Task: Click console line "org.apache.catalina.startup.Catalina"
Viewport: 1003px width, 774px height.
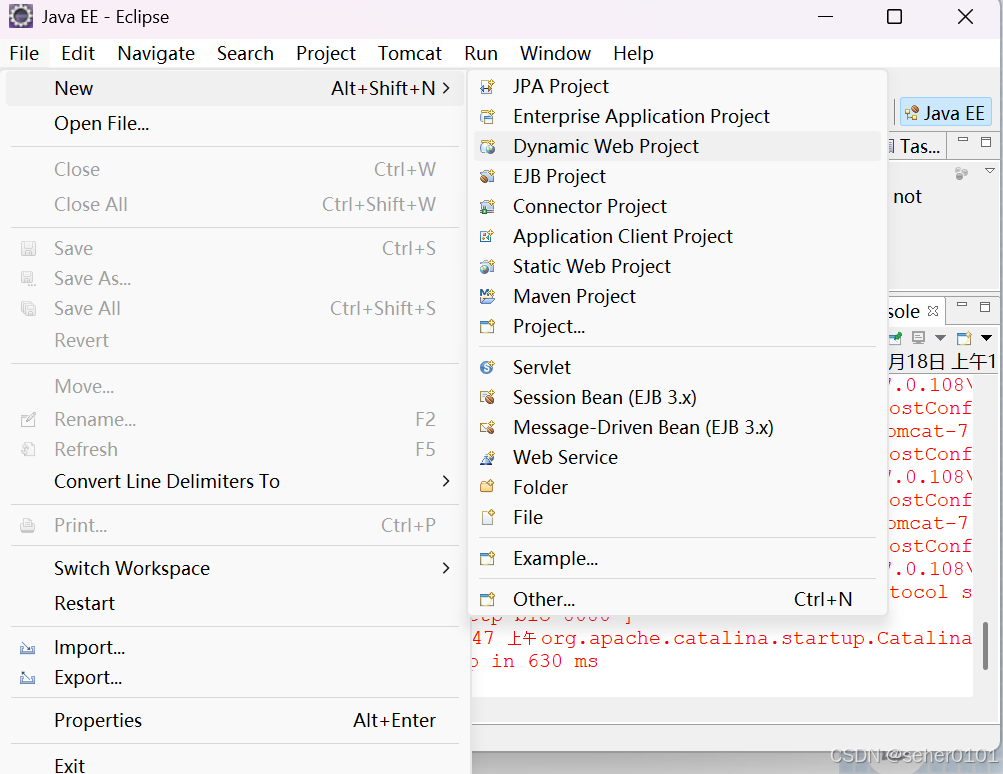Action: coord(756,638)
